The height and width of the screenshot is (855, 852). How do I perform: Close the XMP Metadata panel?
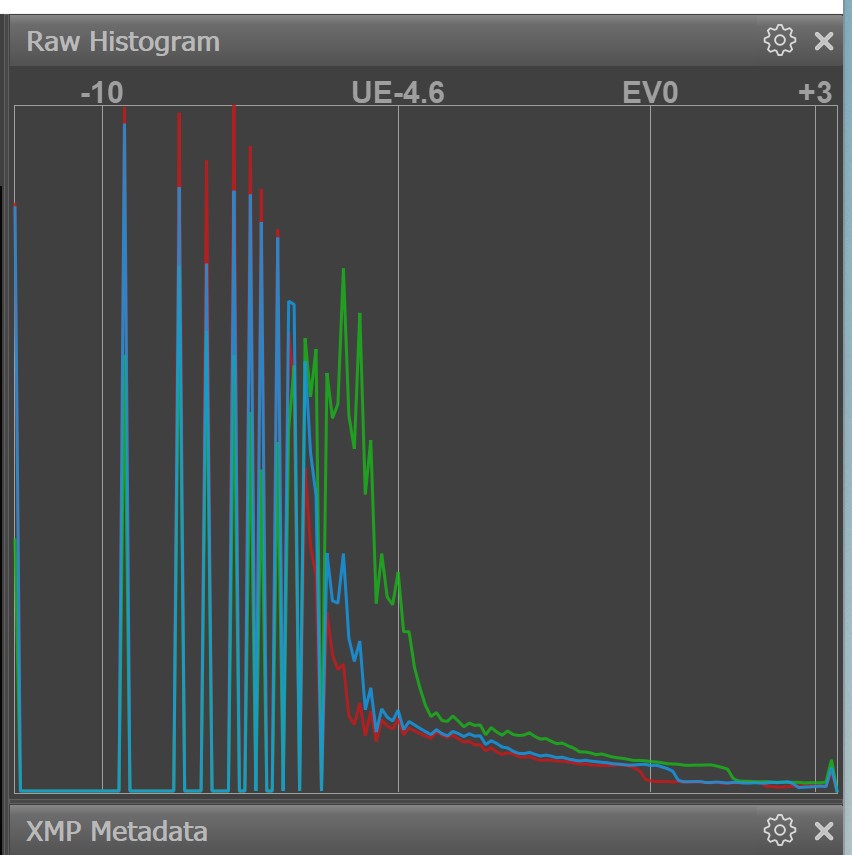(824, 830)
